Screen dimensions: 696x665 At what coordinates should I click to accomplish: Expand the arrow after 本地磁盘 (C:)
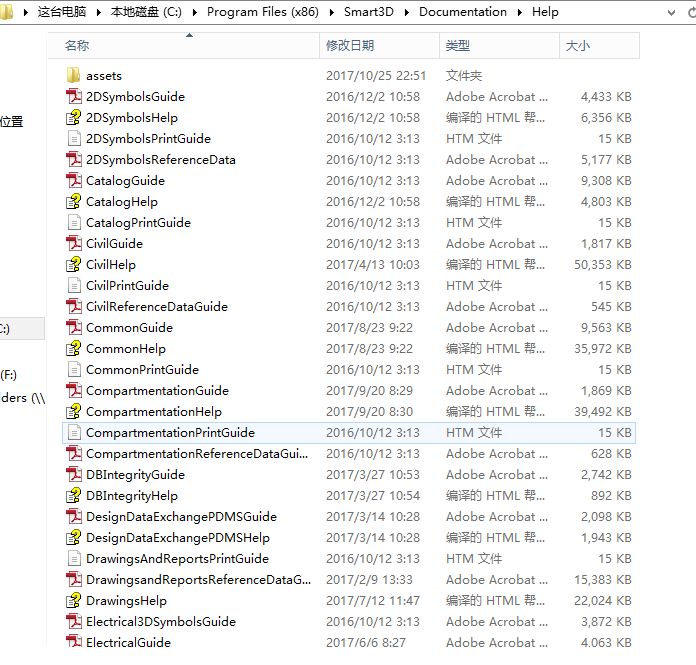click(194, 12)
